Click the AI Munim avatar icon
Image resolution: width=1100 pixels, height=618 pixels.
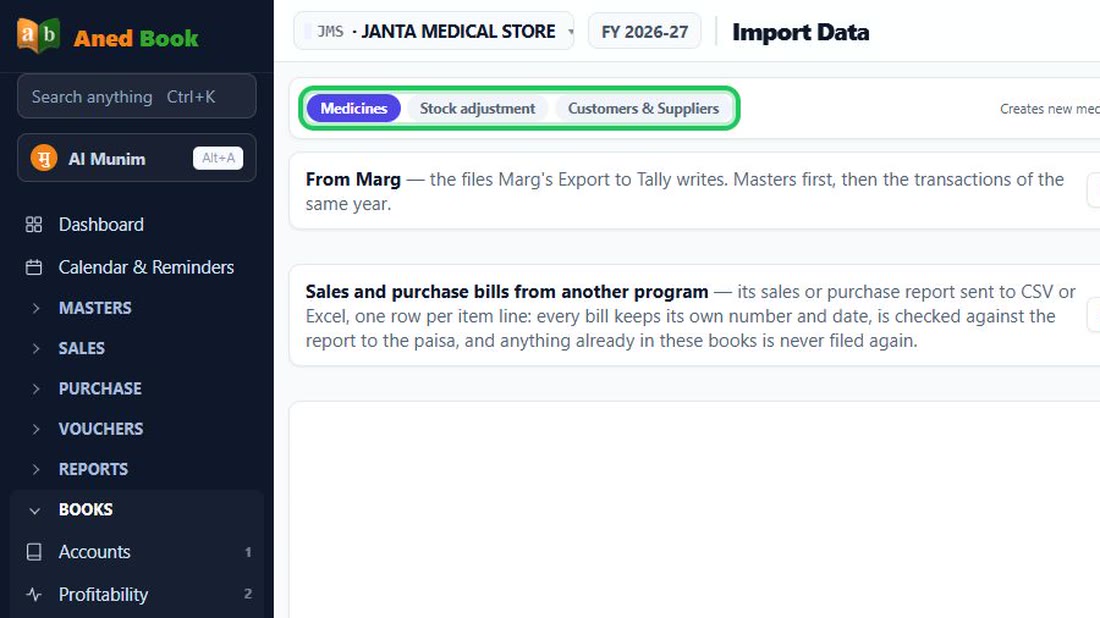43,158
